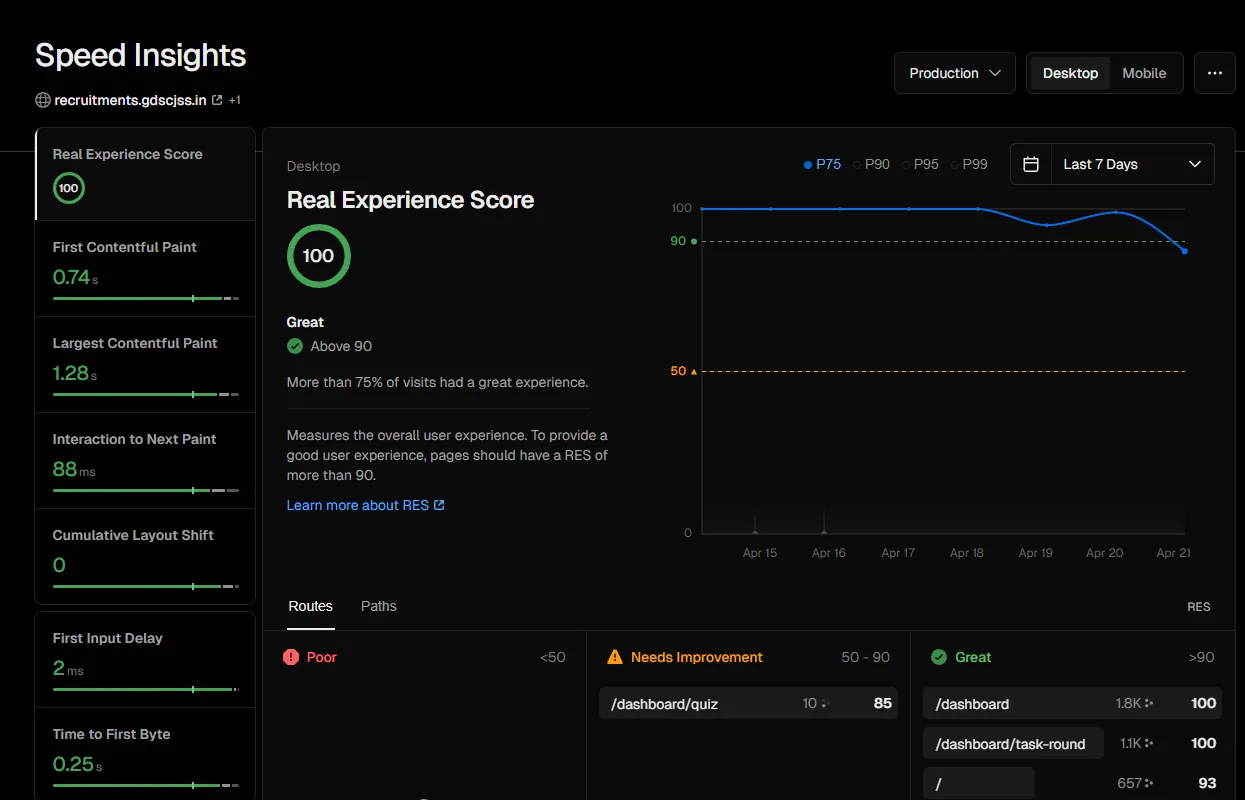Open the /dashboard/quiz route
Screen dimensions: 1245x800
point(749,704)
